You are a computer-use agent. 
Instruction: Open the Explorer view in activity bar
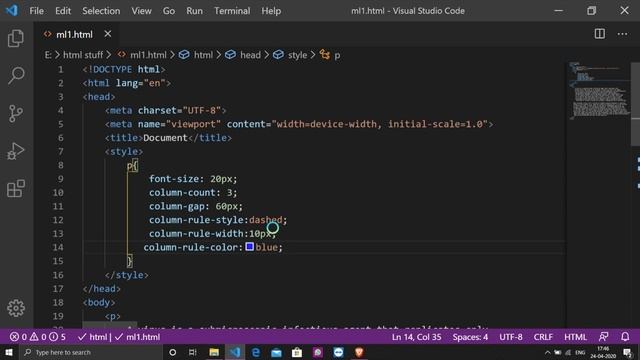pyautogui.click(x=16, y=38)
